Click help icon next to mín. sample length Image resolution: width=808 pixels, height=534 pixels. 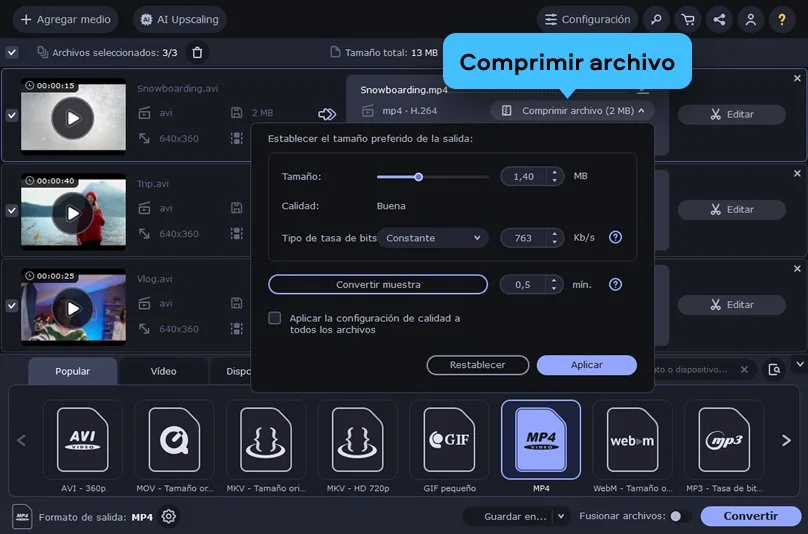pyautogui.click(x=615, y=285)
